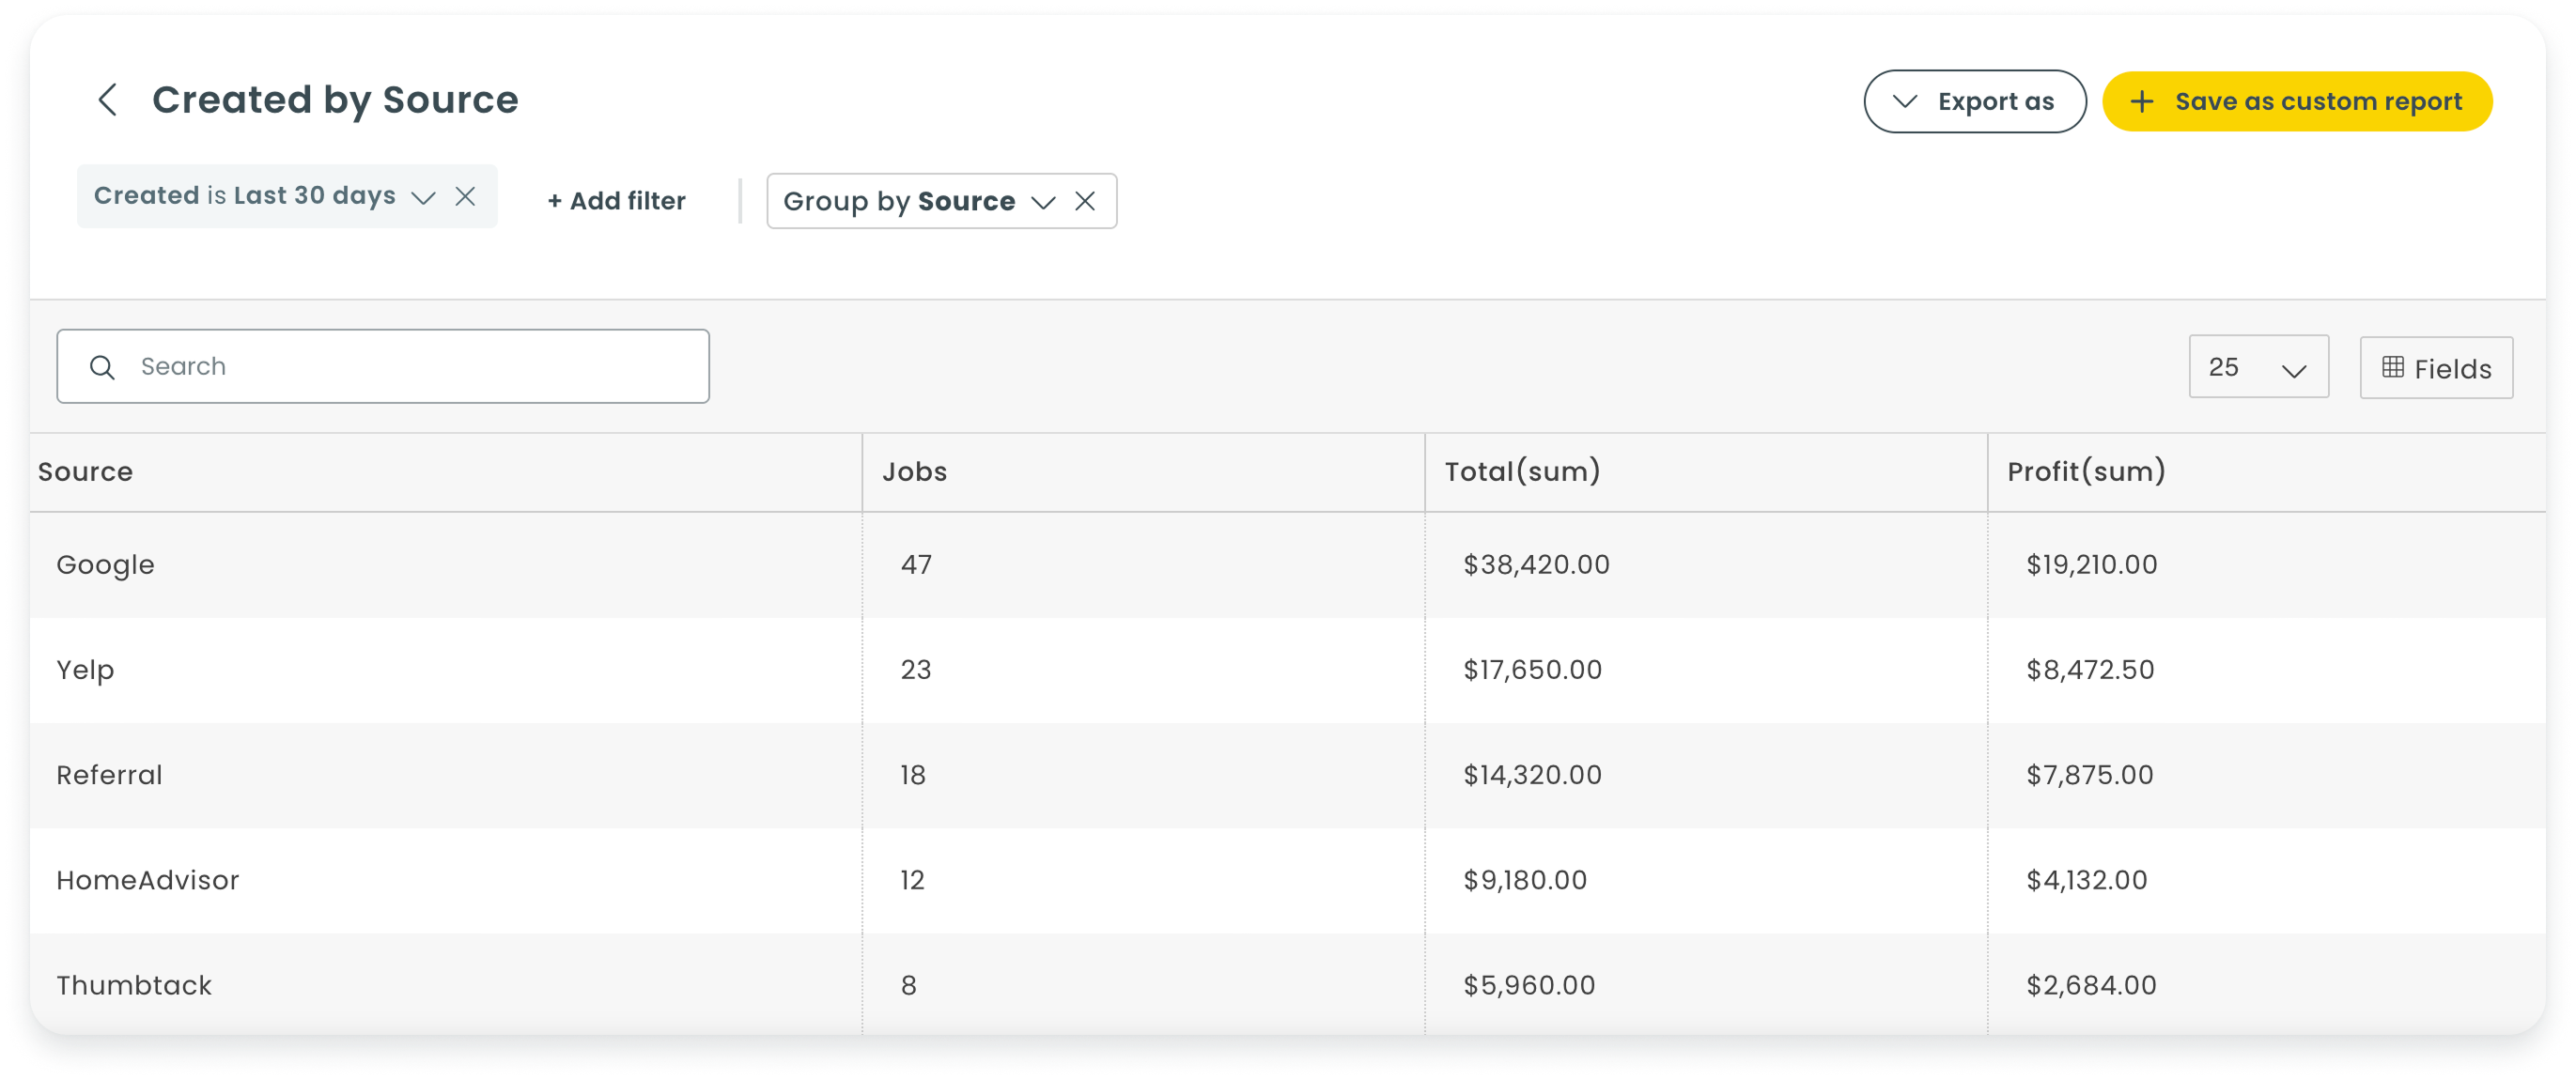
Task: Focus the Search input field
Action: coord(383,366)
